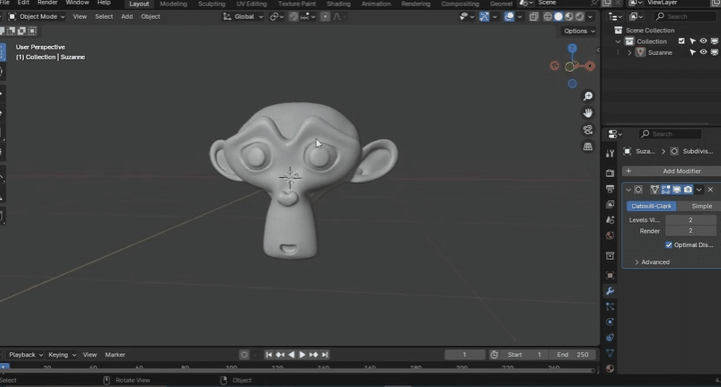This screenshot has width=721, height=387.
Task: Switch perspective/orthographic grid icon
Action: click(x=588, y=147)
